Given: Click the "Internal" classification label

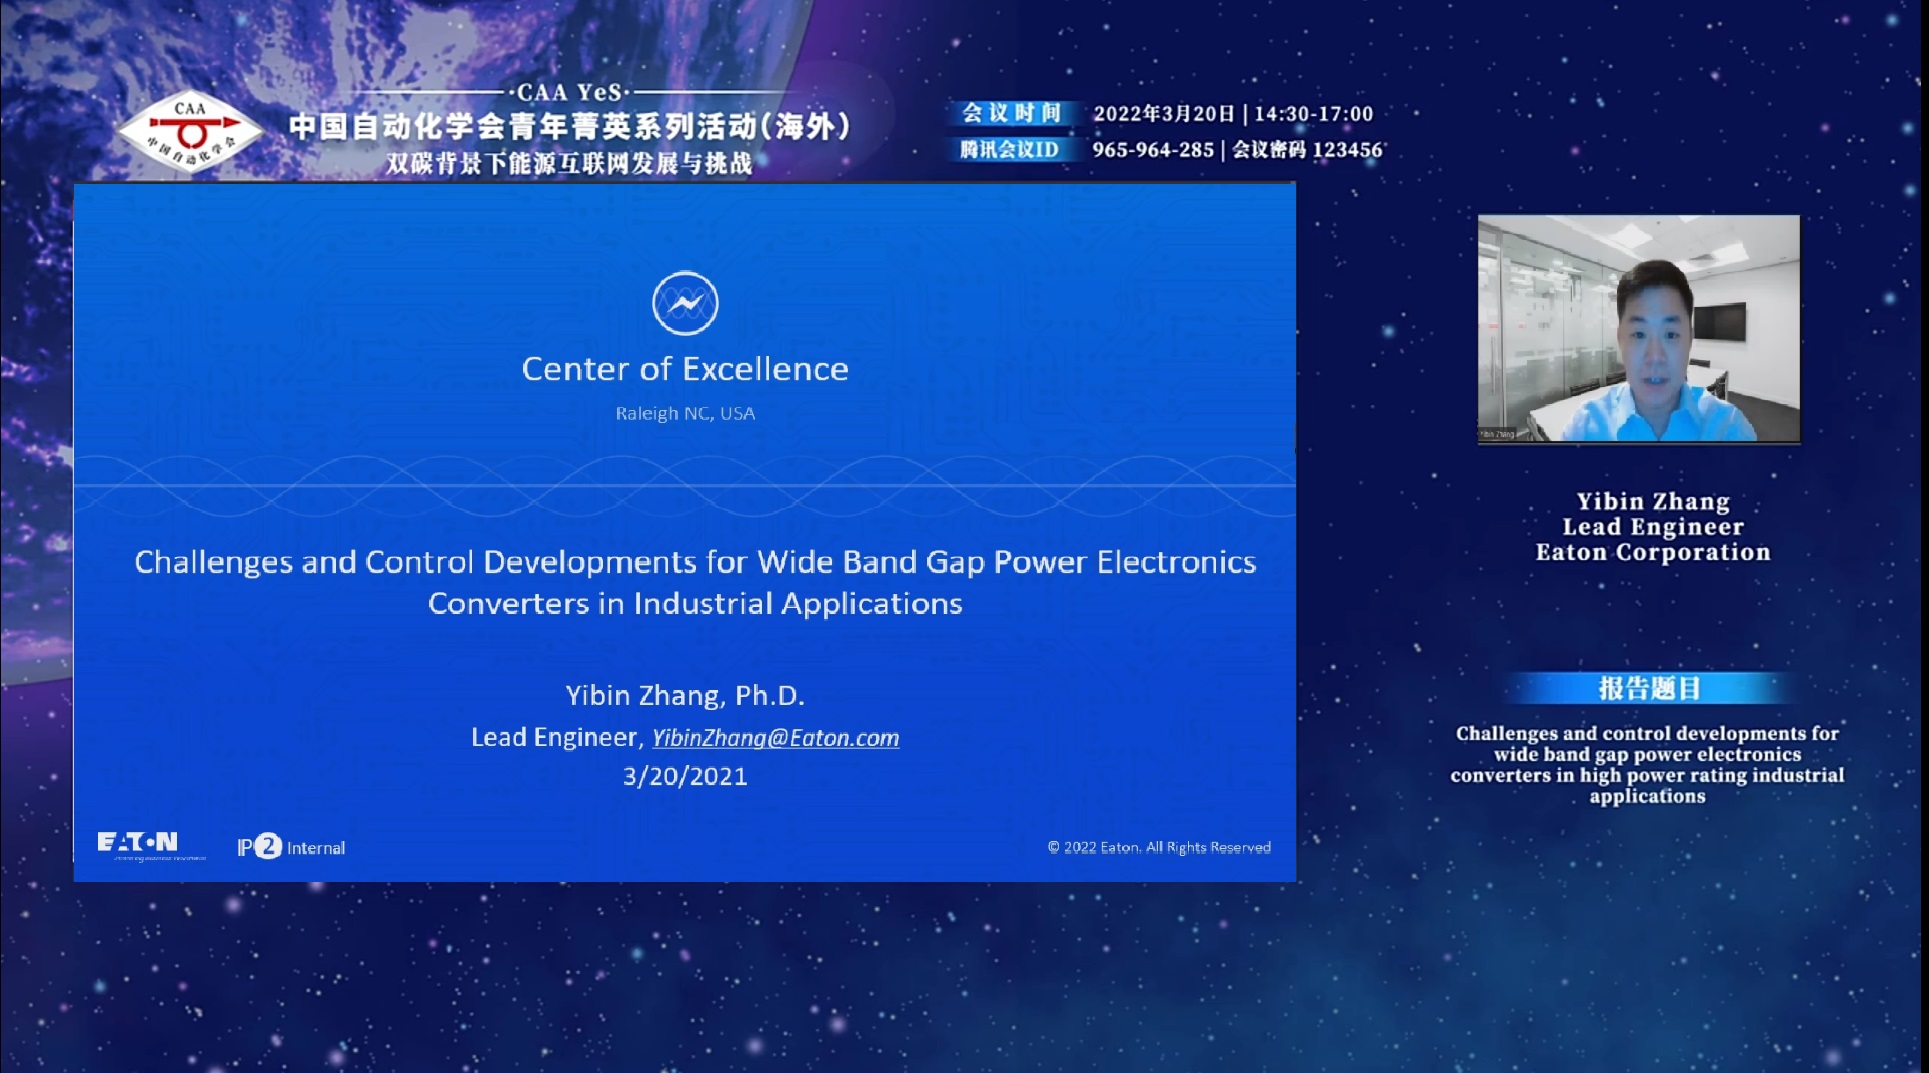Looking at the screenshot, I should pos(316,848).
